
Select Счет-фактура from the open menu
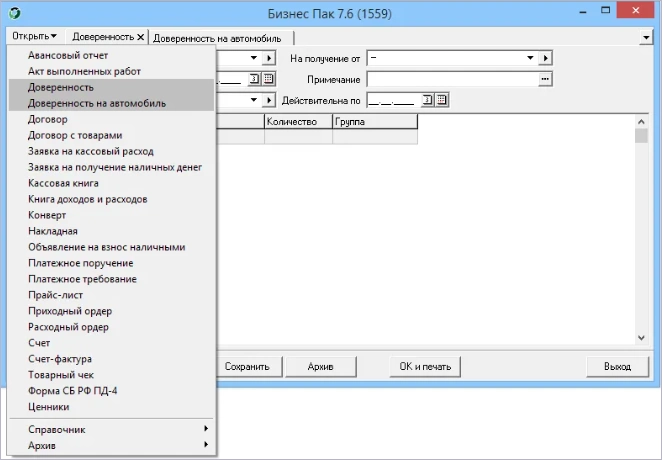tap(61, 359)
